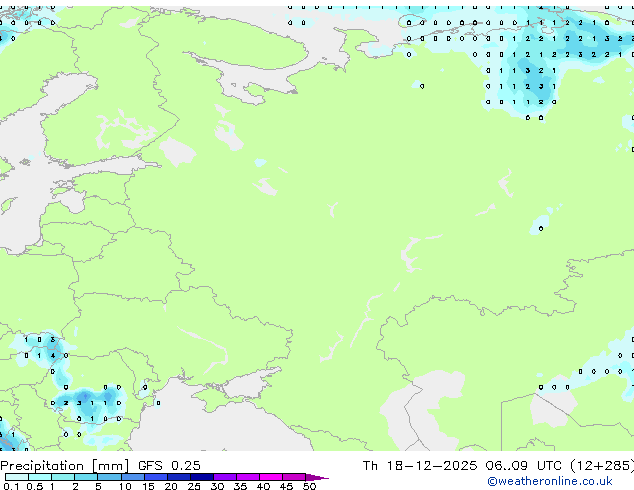Viewport: 634px width, 490px height.
Task: Click the 5–10 mm legend color box
Action: [109, 477]
